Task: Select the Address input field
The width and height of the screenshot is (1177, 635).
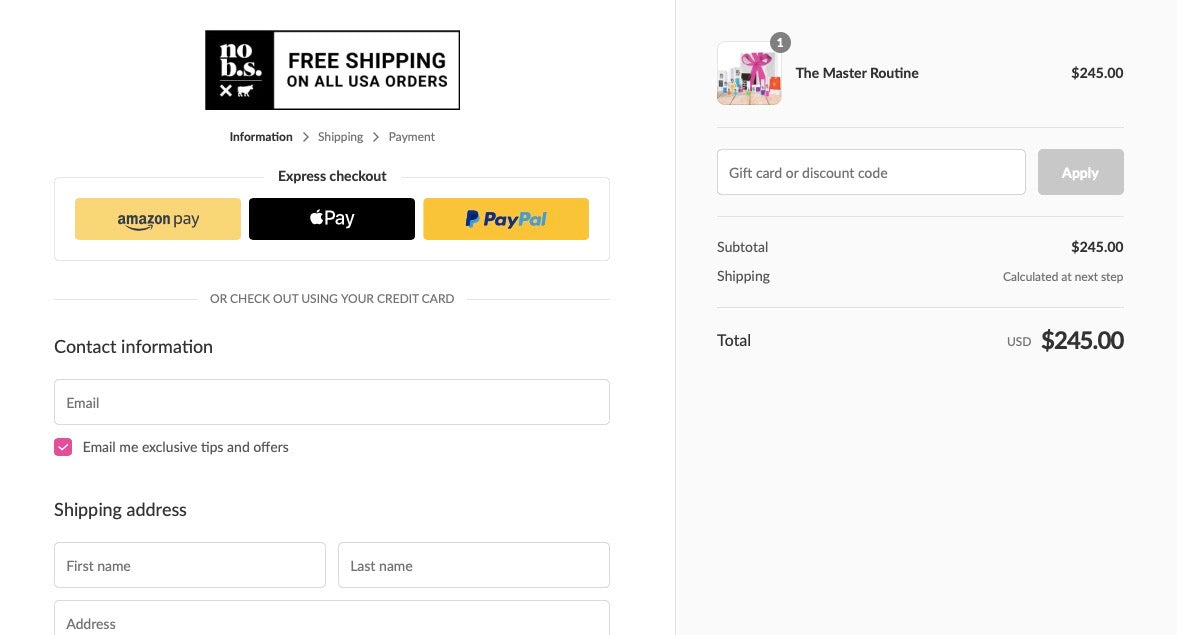Action: [332, 618]
